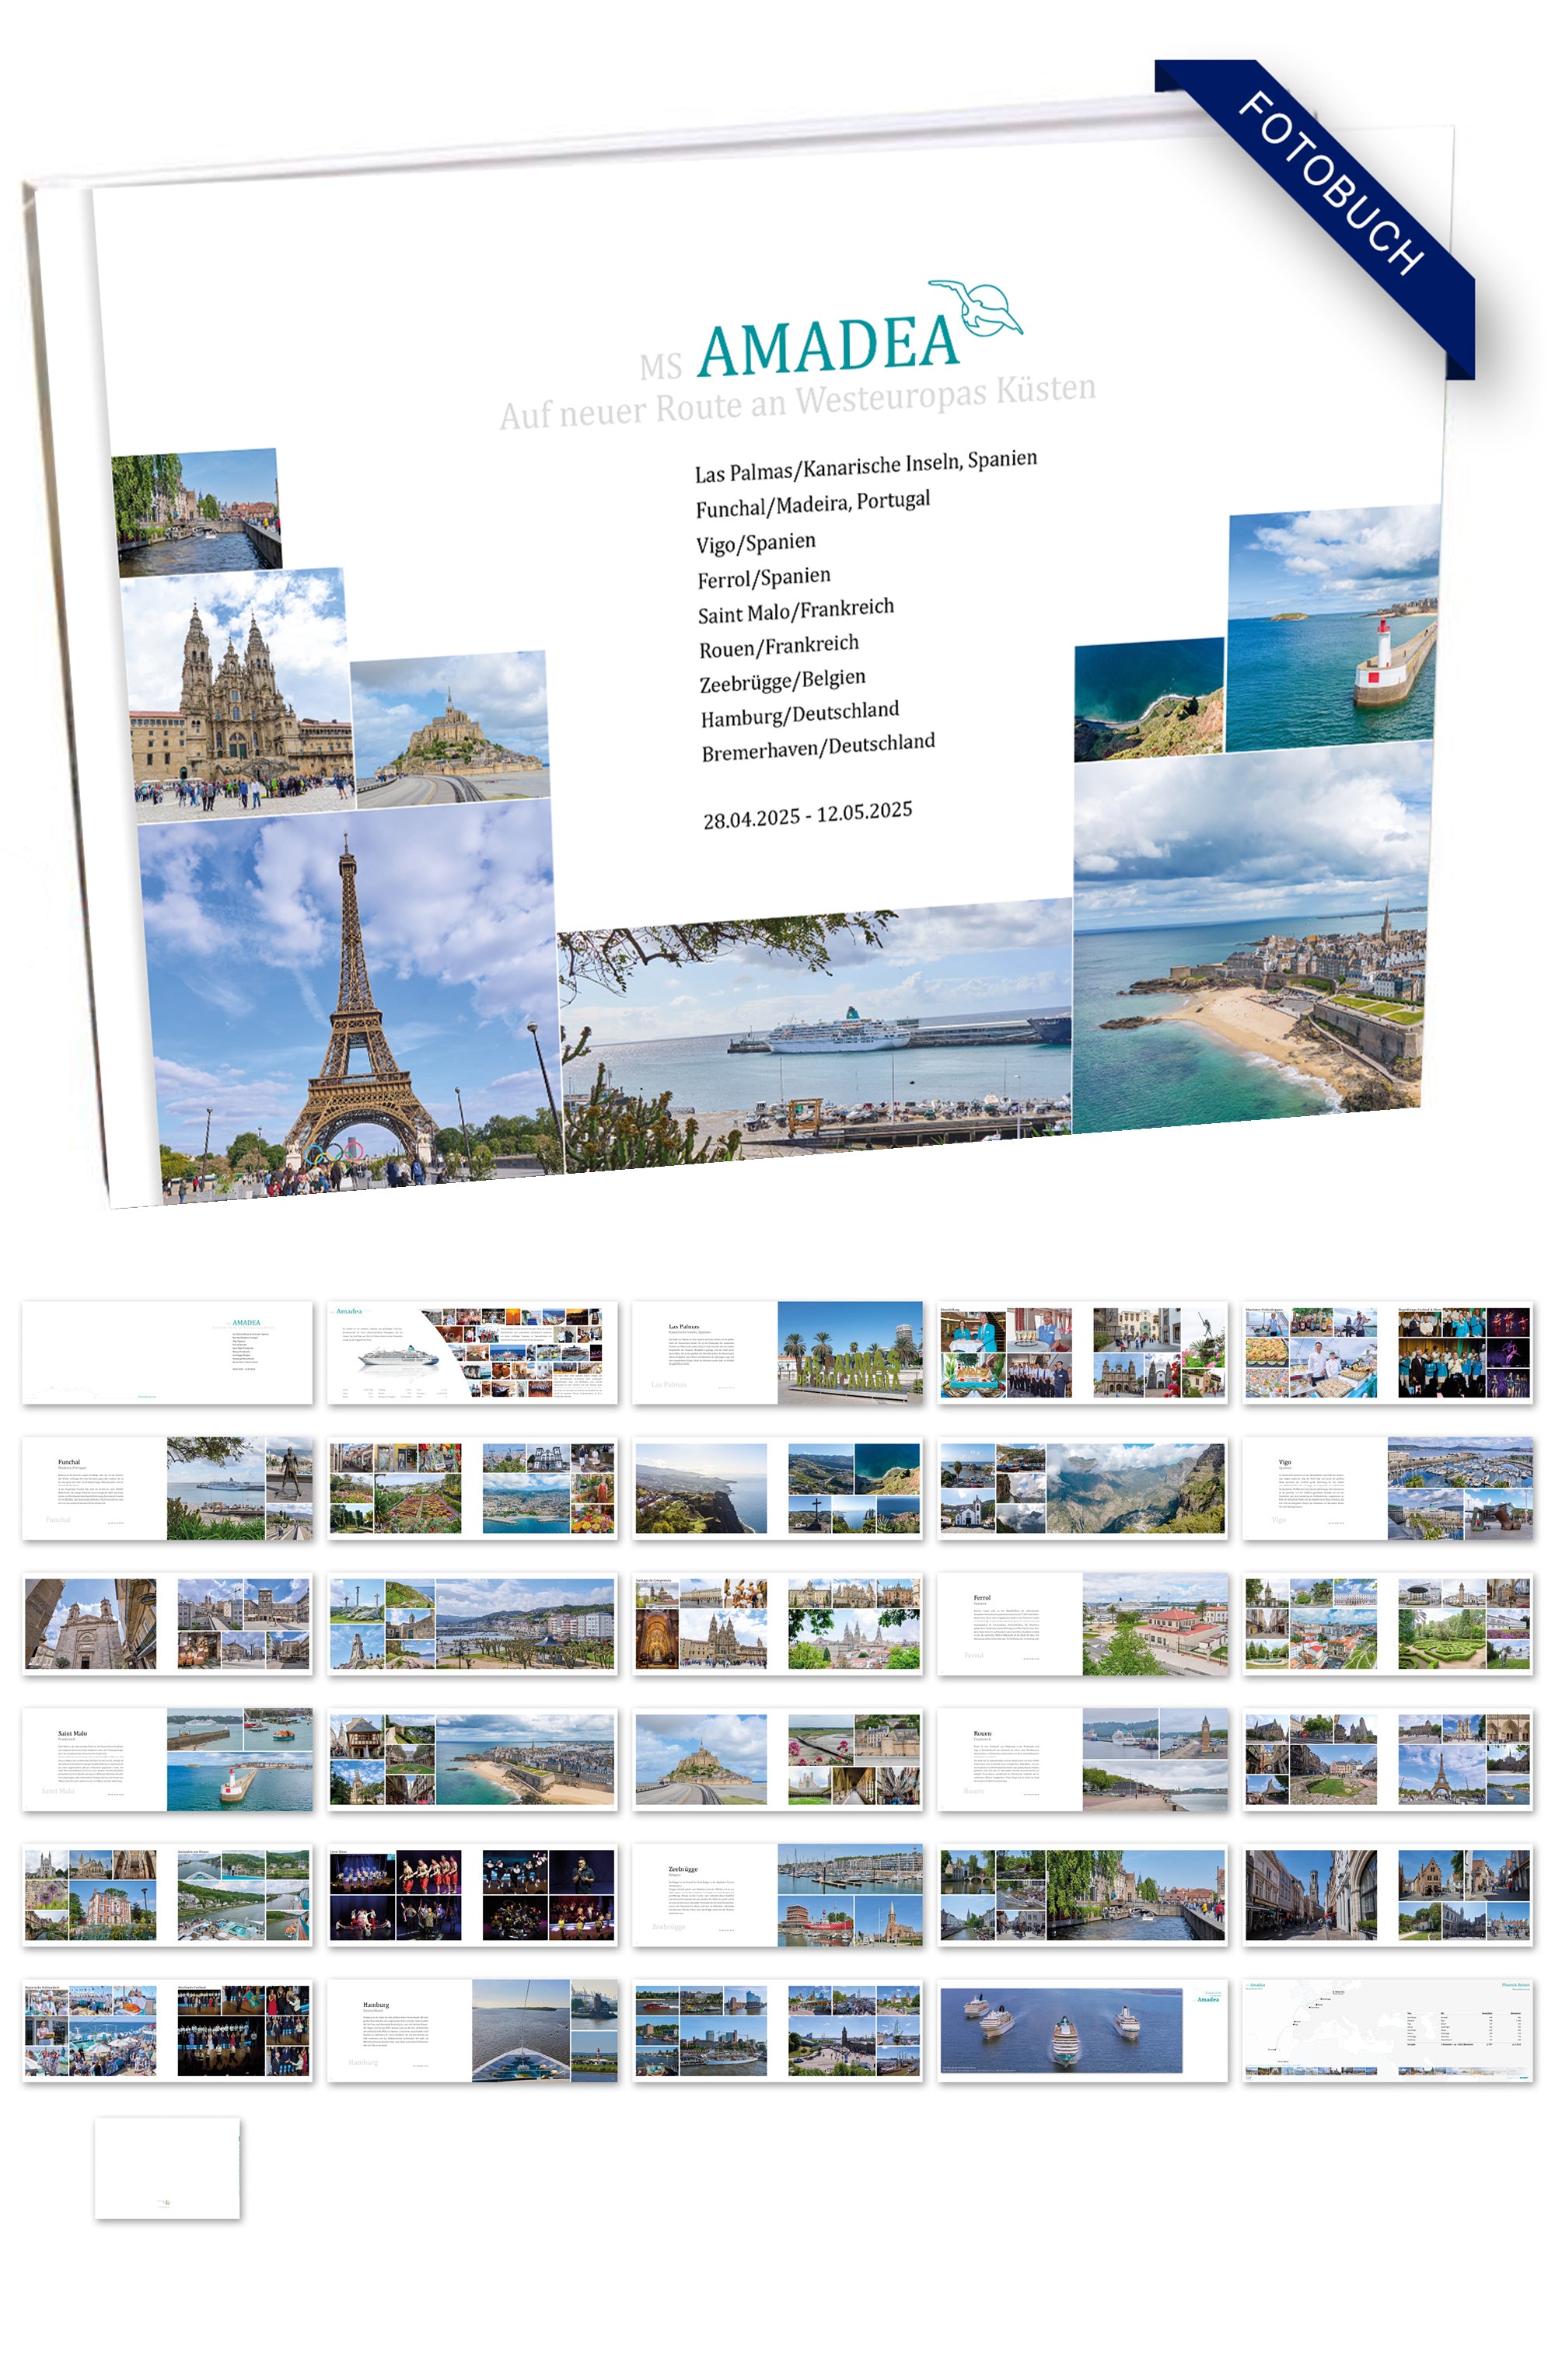1555x2380 pixels.
Task: Open the 'Funchal' chapter spread thumbnail
Action: [x=167, y=1487]
